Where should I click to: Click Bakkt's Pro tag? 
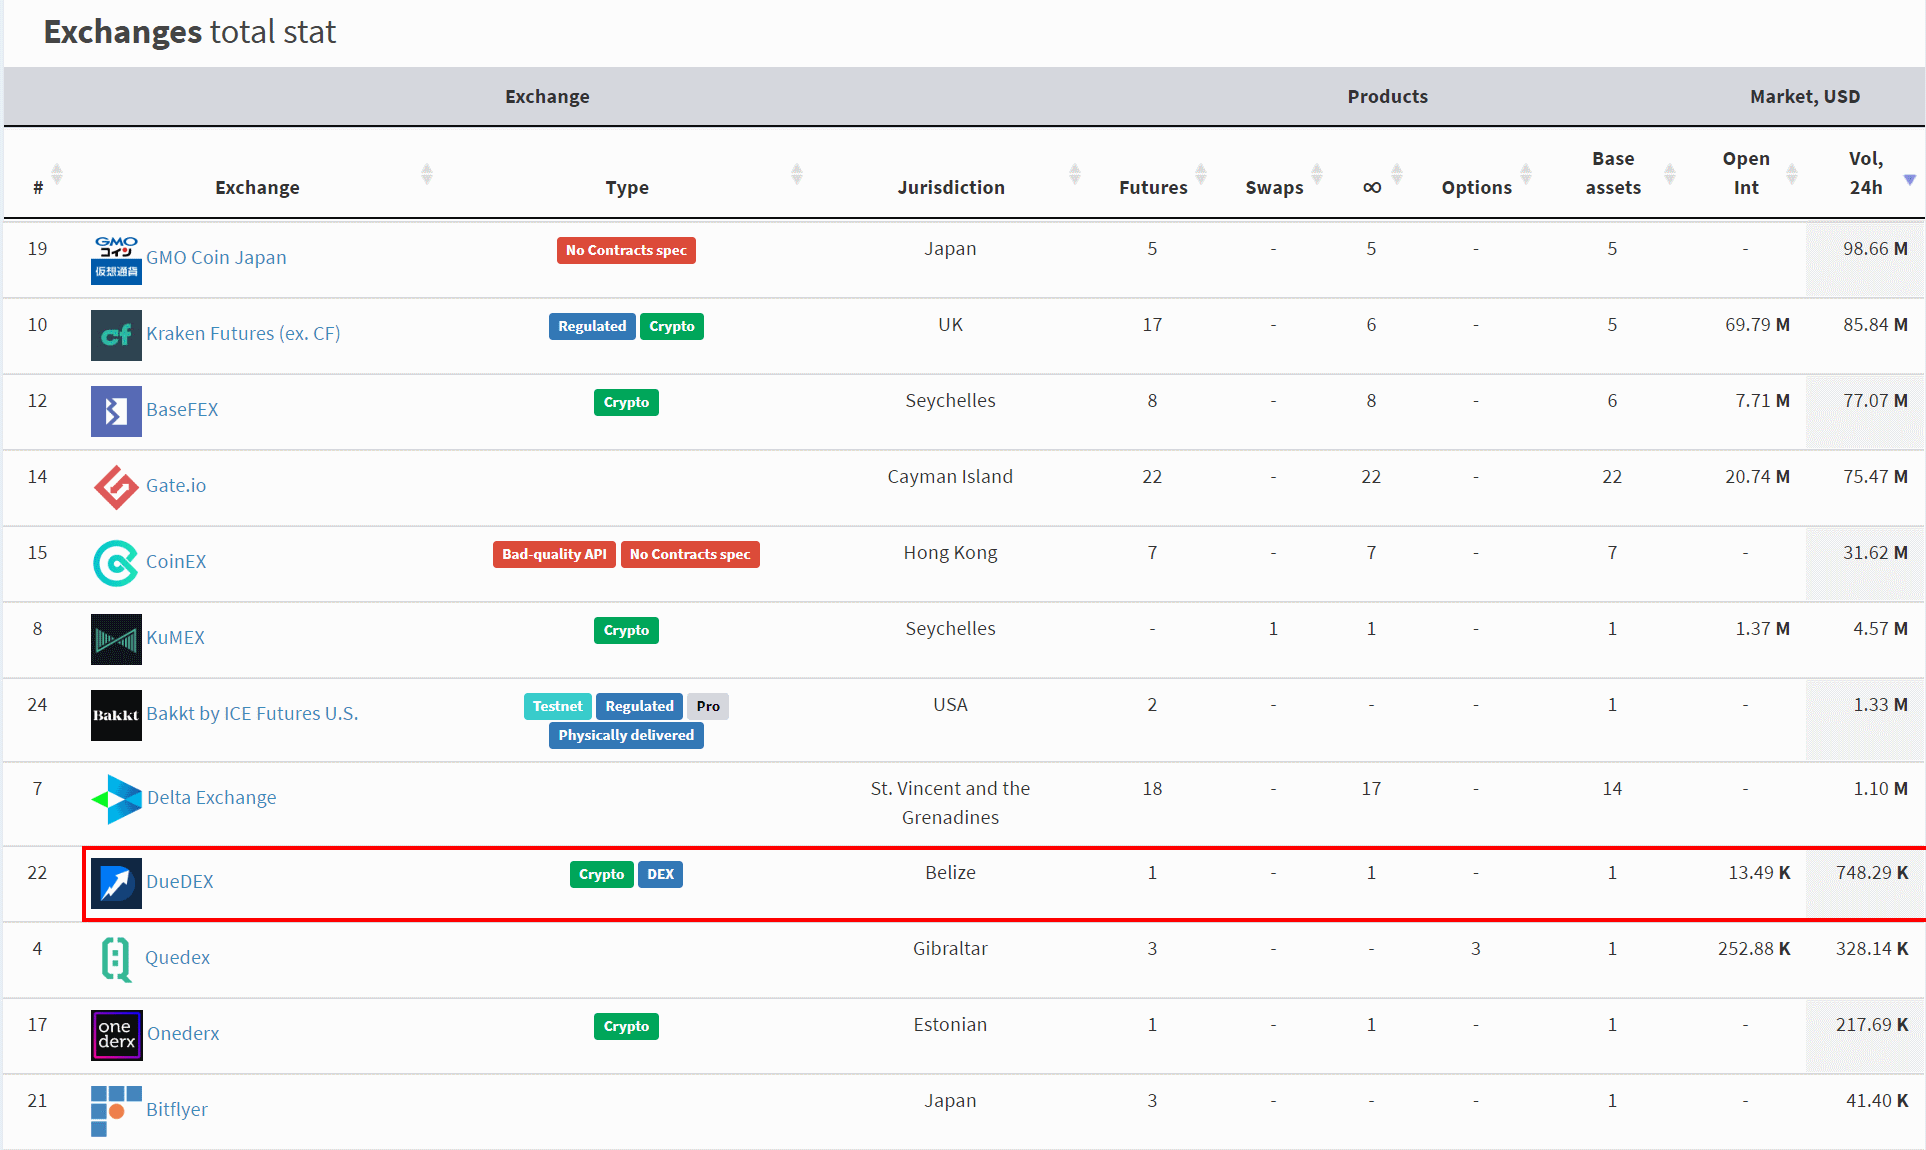point(708,706)
